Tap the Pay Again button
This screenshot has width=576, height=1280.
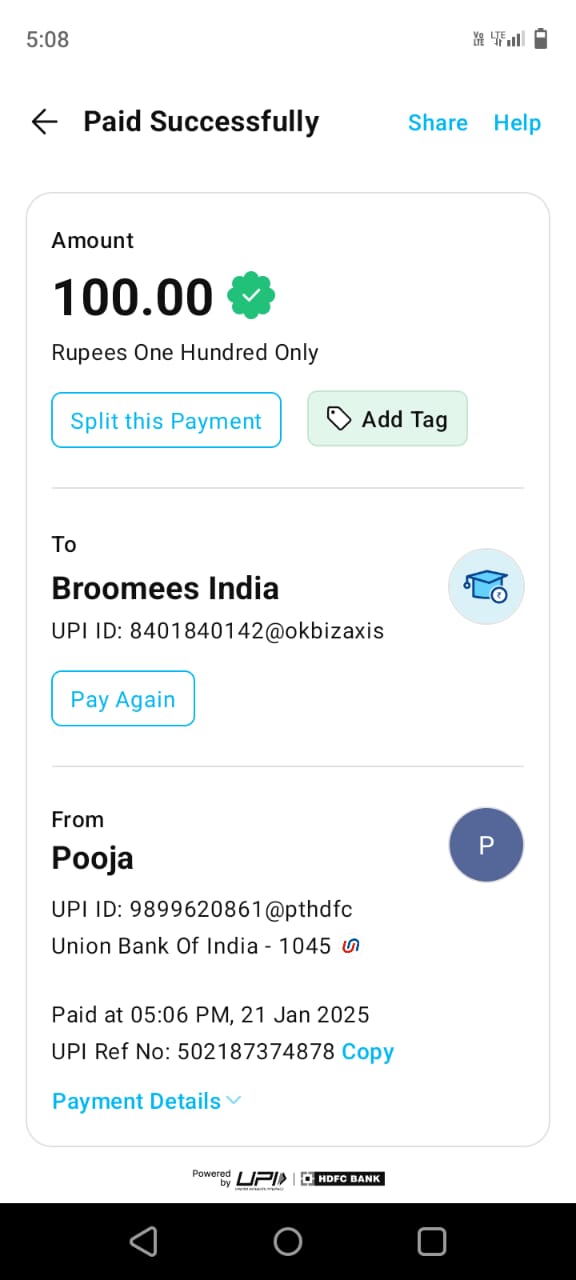123,698
